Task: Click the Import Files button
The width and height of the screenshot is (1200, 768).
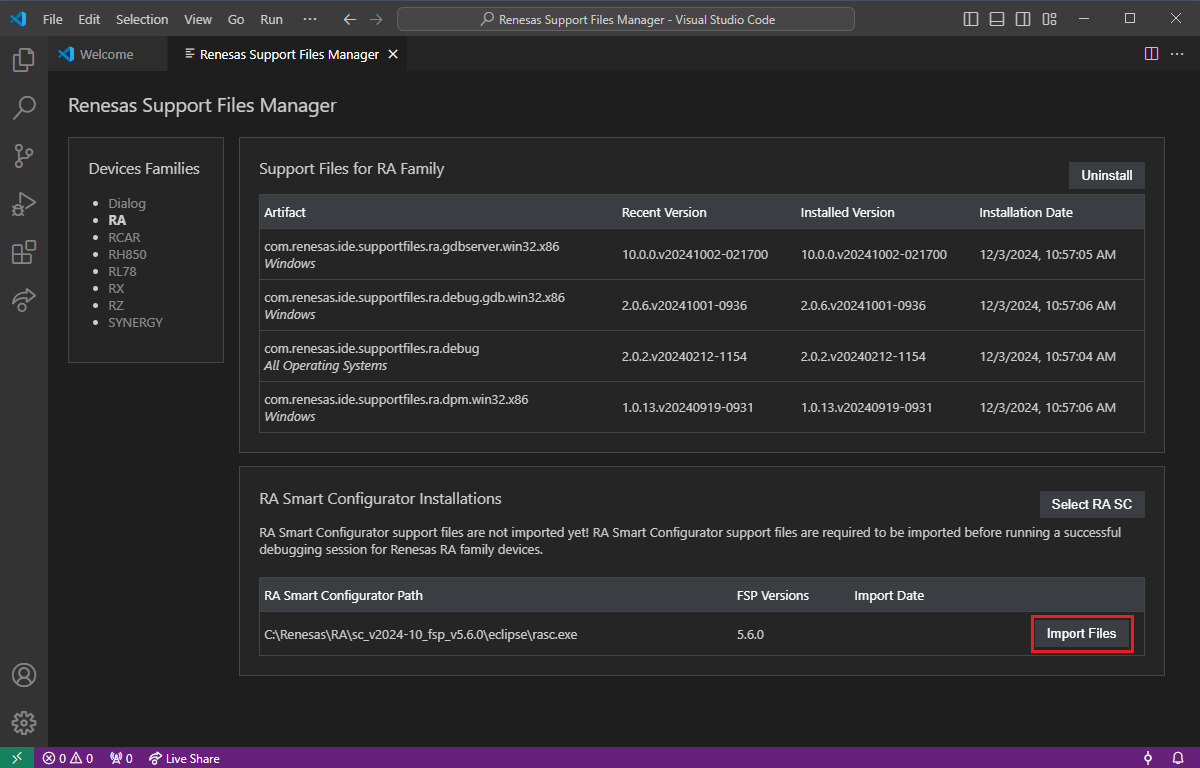Action: [1082, 634]
